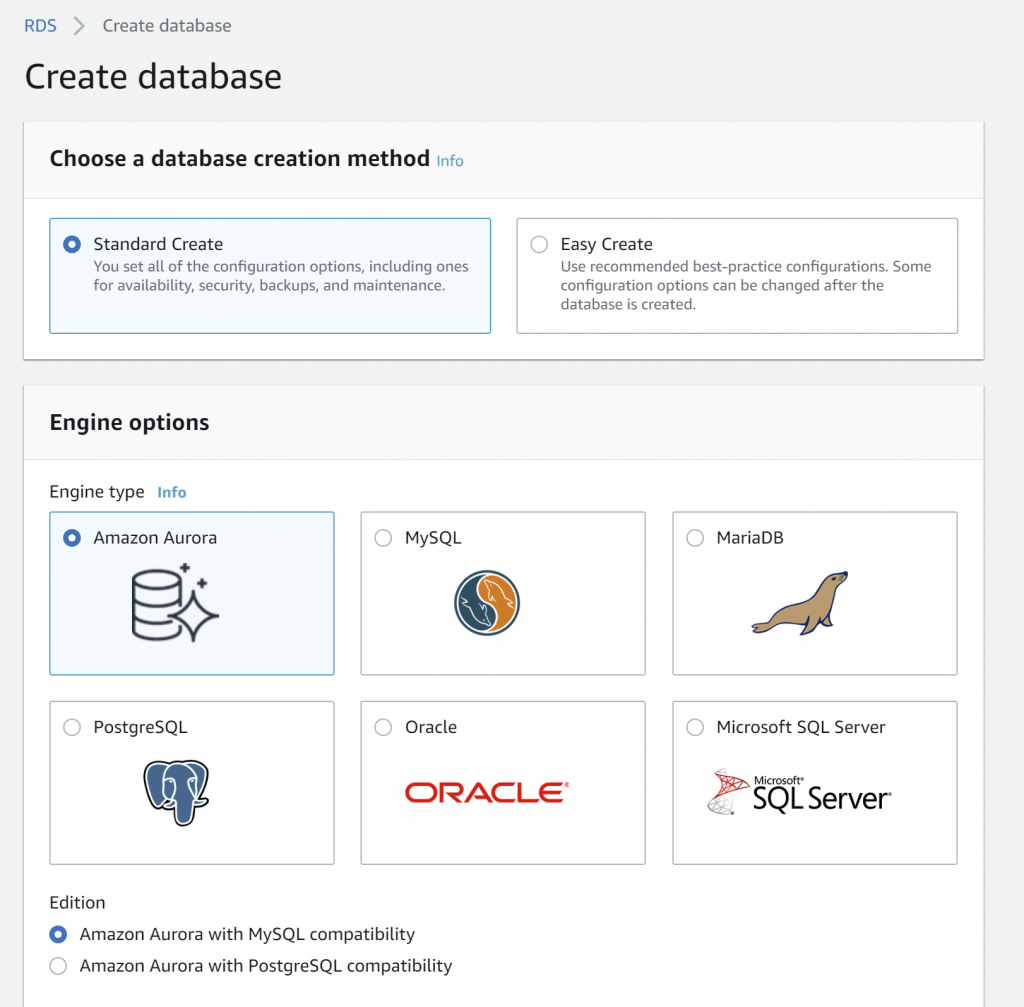Click the Edition label
The image size is (1024, 1007).
coord(77,903)
